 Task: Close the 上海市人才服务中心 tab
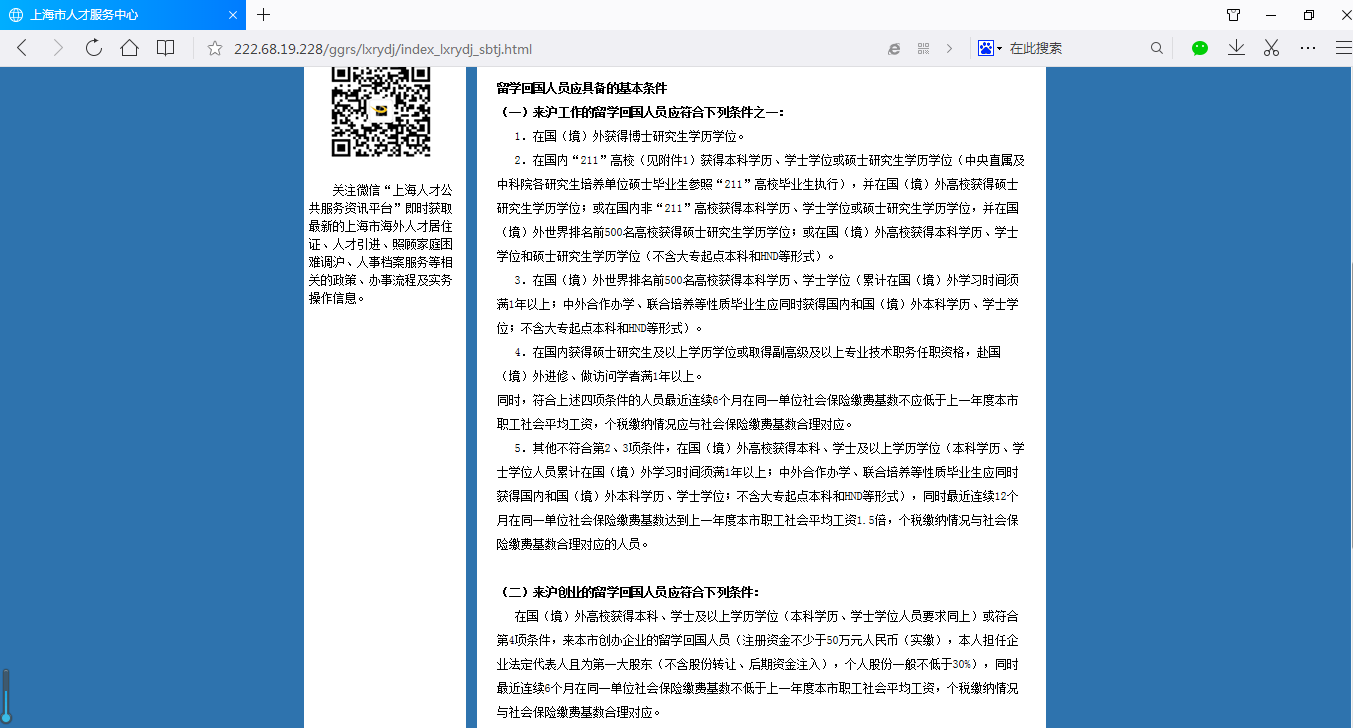click(x=231, y=15)
